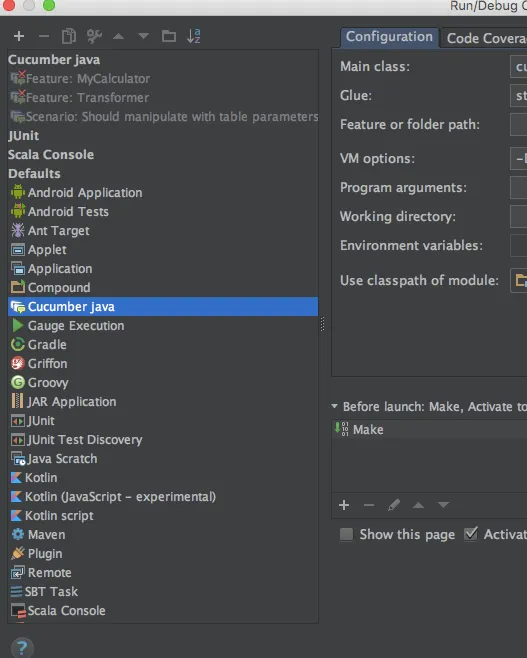Choose JUnit default under Defaults
Screen dimensions: 527x658
click(163, 420)
